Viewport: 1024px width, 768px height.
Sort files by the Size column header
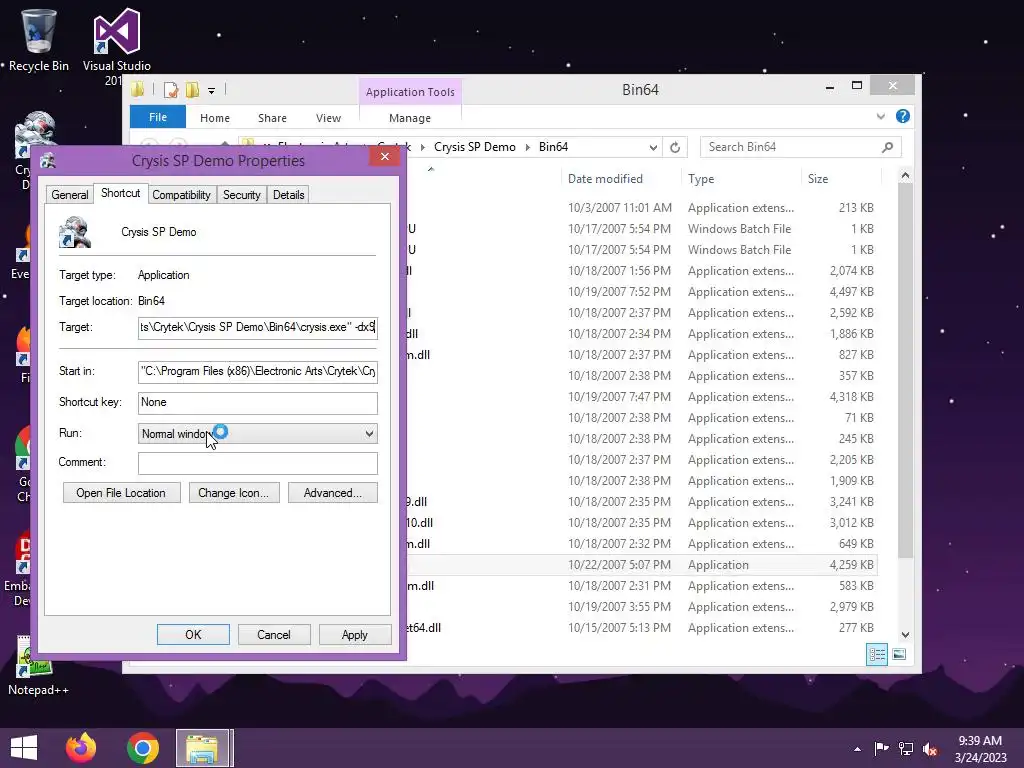(x=818, y=179)
